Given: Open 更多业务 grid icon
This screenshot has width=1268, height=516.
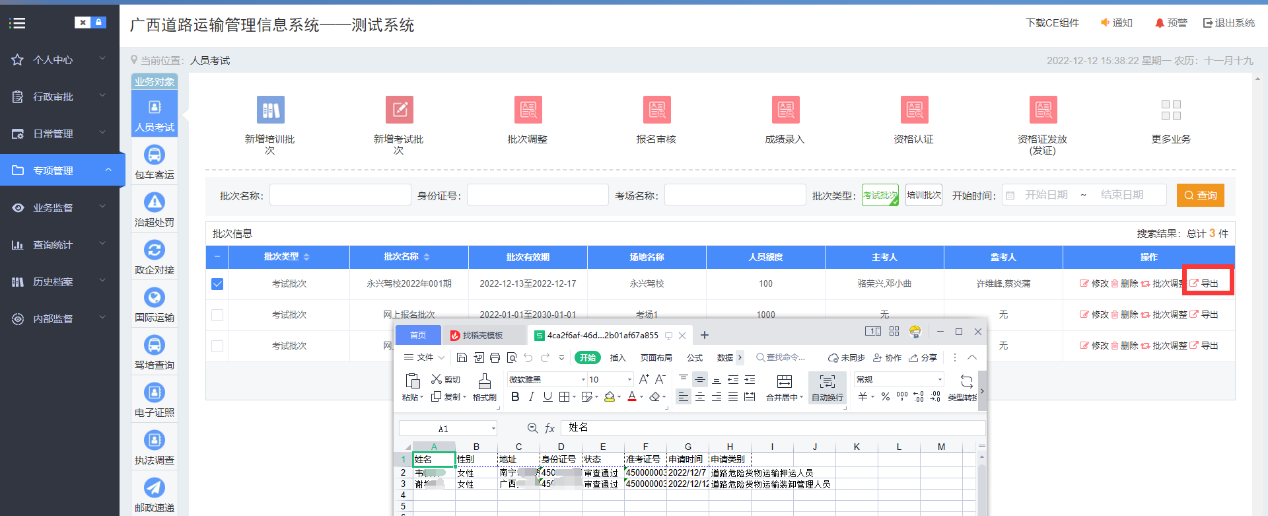Looking at the screenshot, I should 1171,110.
